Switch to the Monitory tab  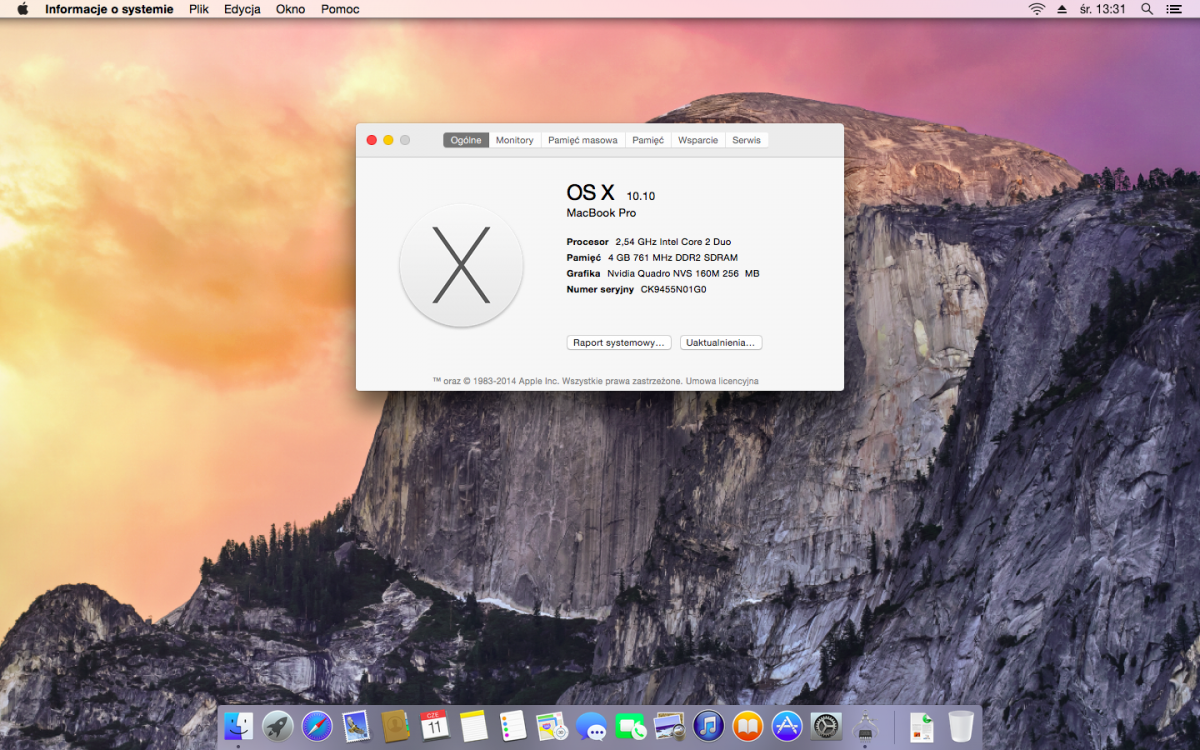point(514,140)
